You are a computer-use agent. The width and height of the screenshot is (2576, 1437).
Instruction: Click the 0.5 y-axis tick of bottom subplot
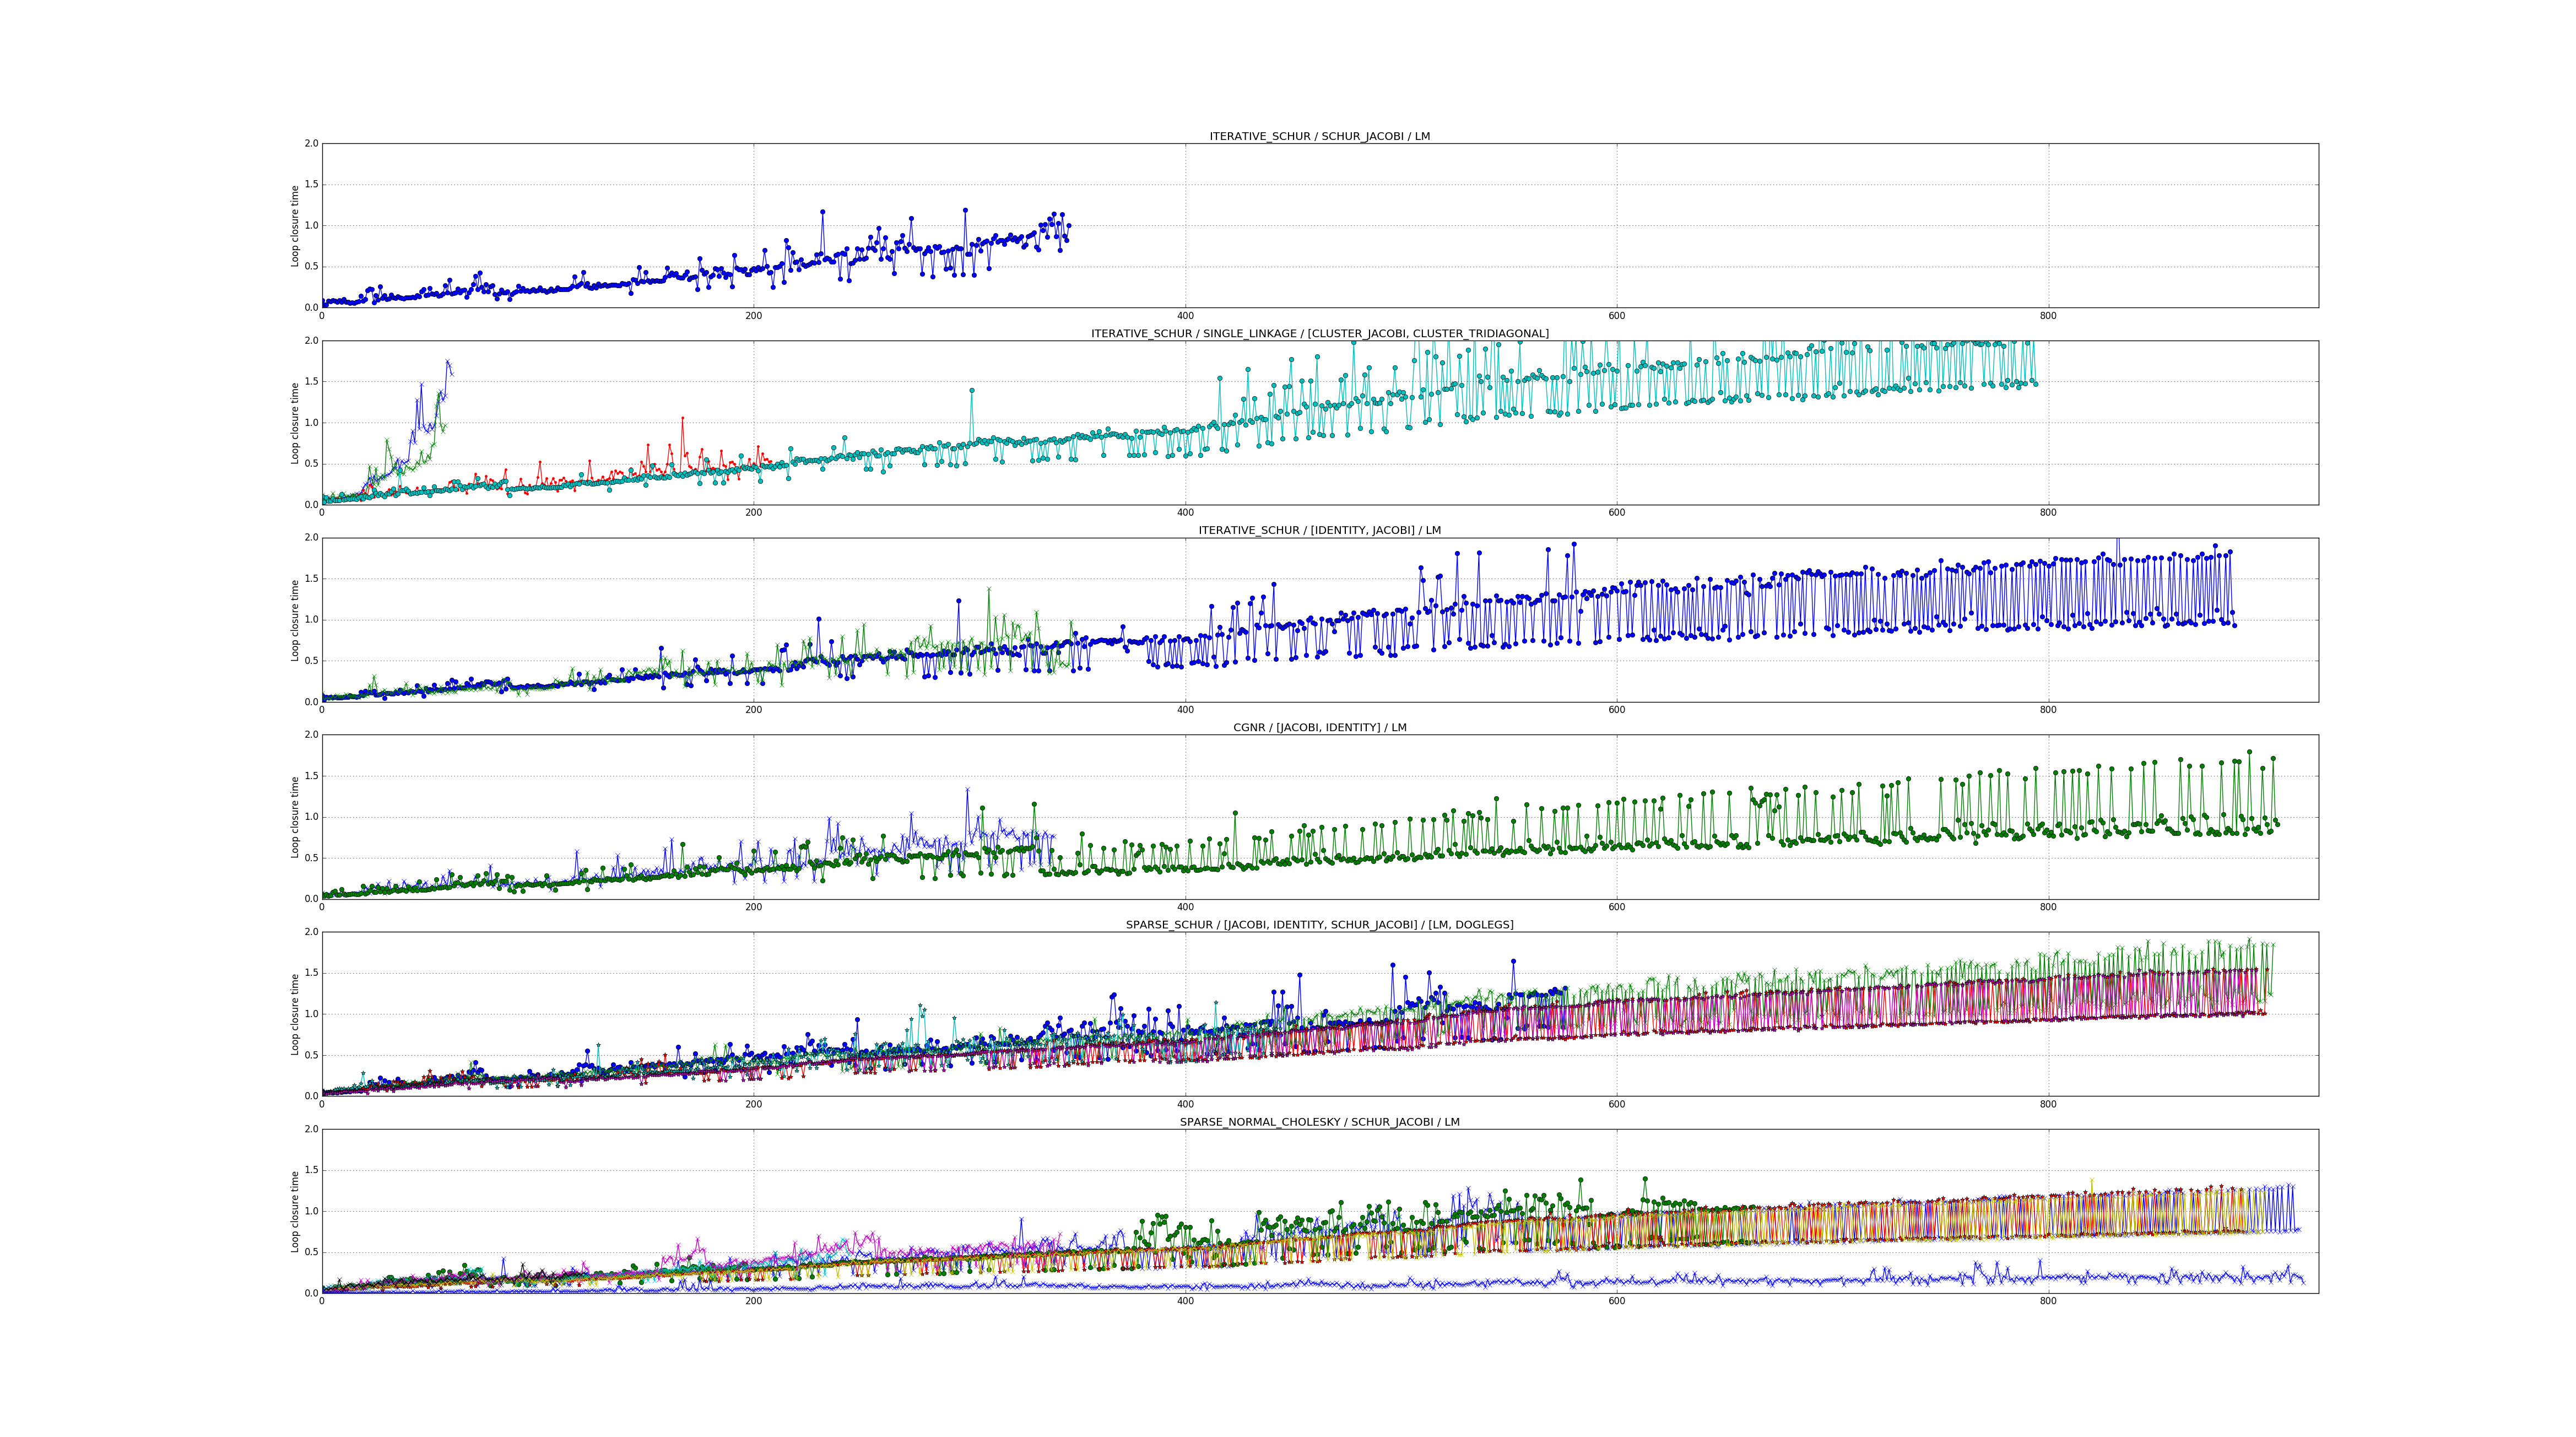click(311, 1252)
